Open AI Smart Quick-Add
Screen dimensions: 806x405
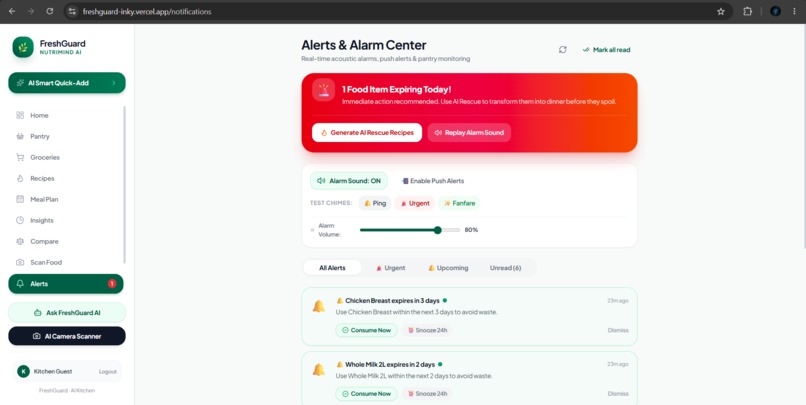pyautogui.click(x=67, y=83)
